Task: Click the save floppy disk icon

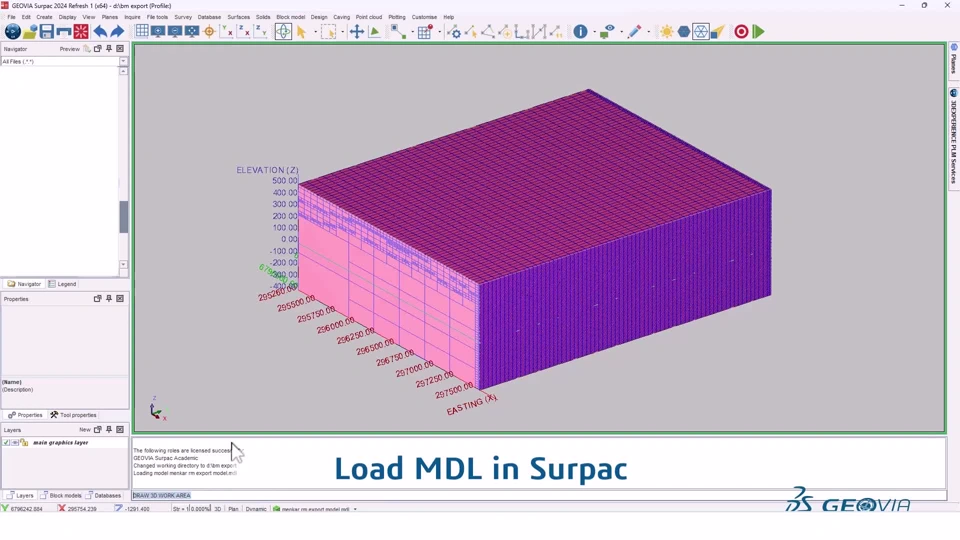Action: pos(47,32)
